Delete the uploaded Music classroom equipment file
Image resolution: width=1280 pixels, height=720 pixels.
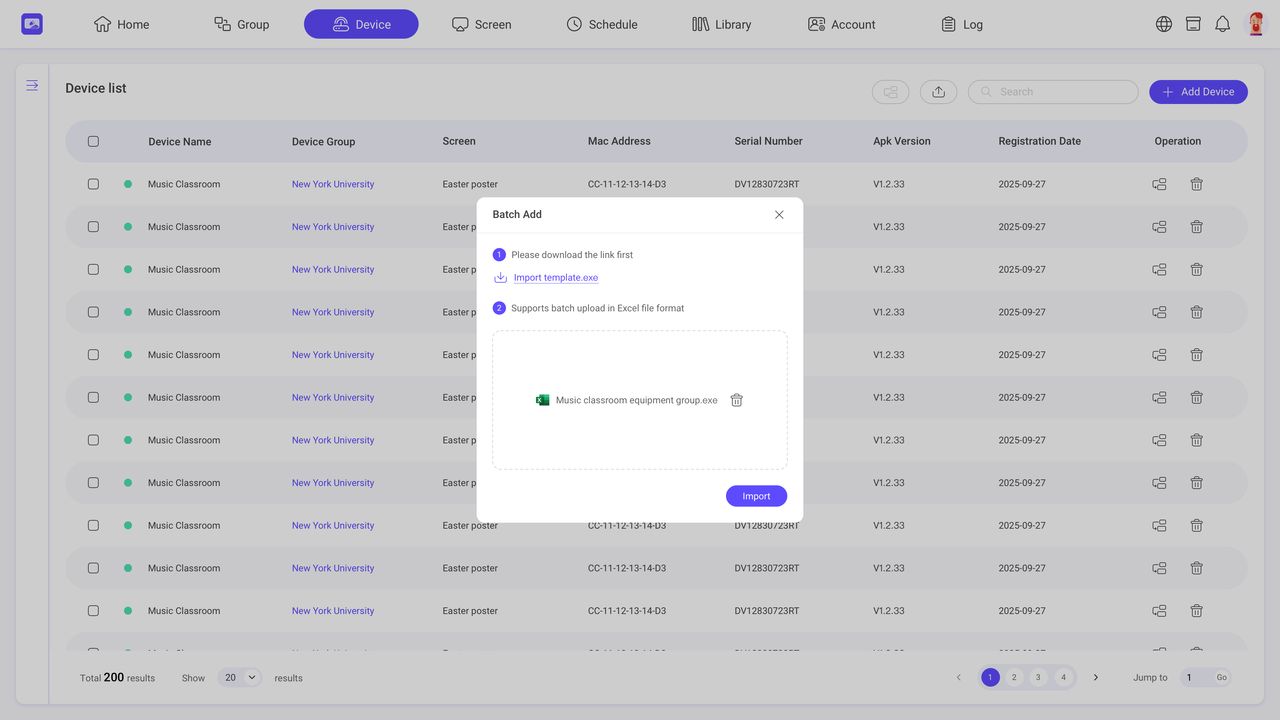[x=736, y=400]
